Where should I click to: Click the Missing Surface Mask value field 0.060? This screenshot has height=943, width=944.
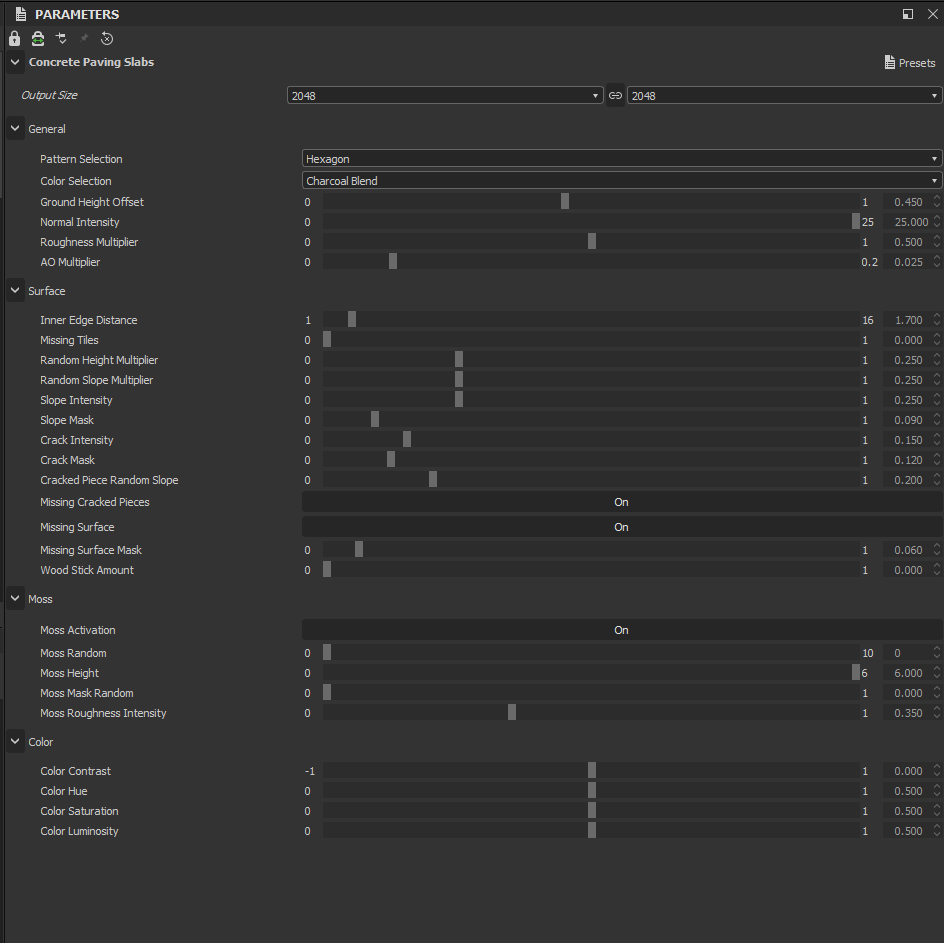(x=908, y=550)
